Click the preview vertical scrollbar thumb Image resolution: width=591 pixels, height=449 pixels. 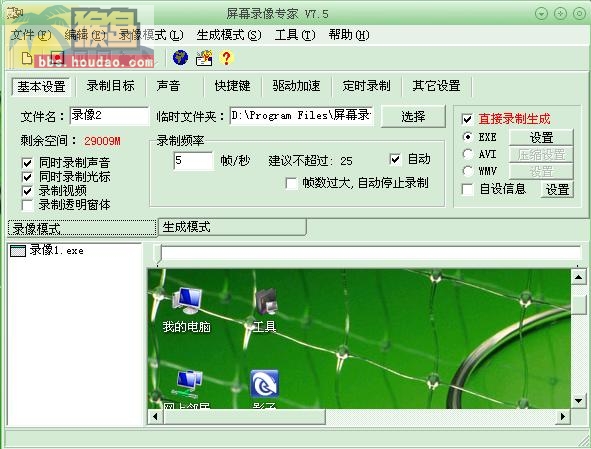click(579, 304)
